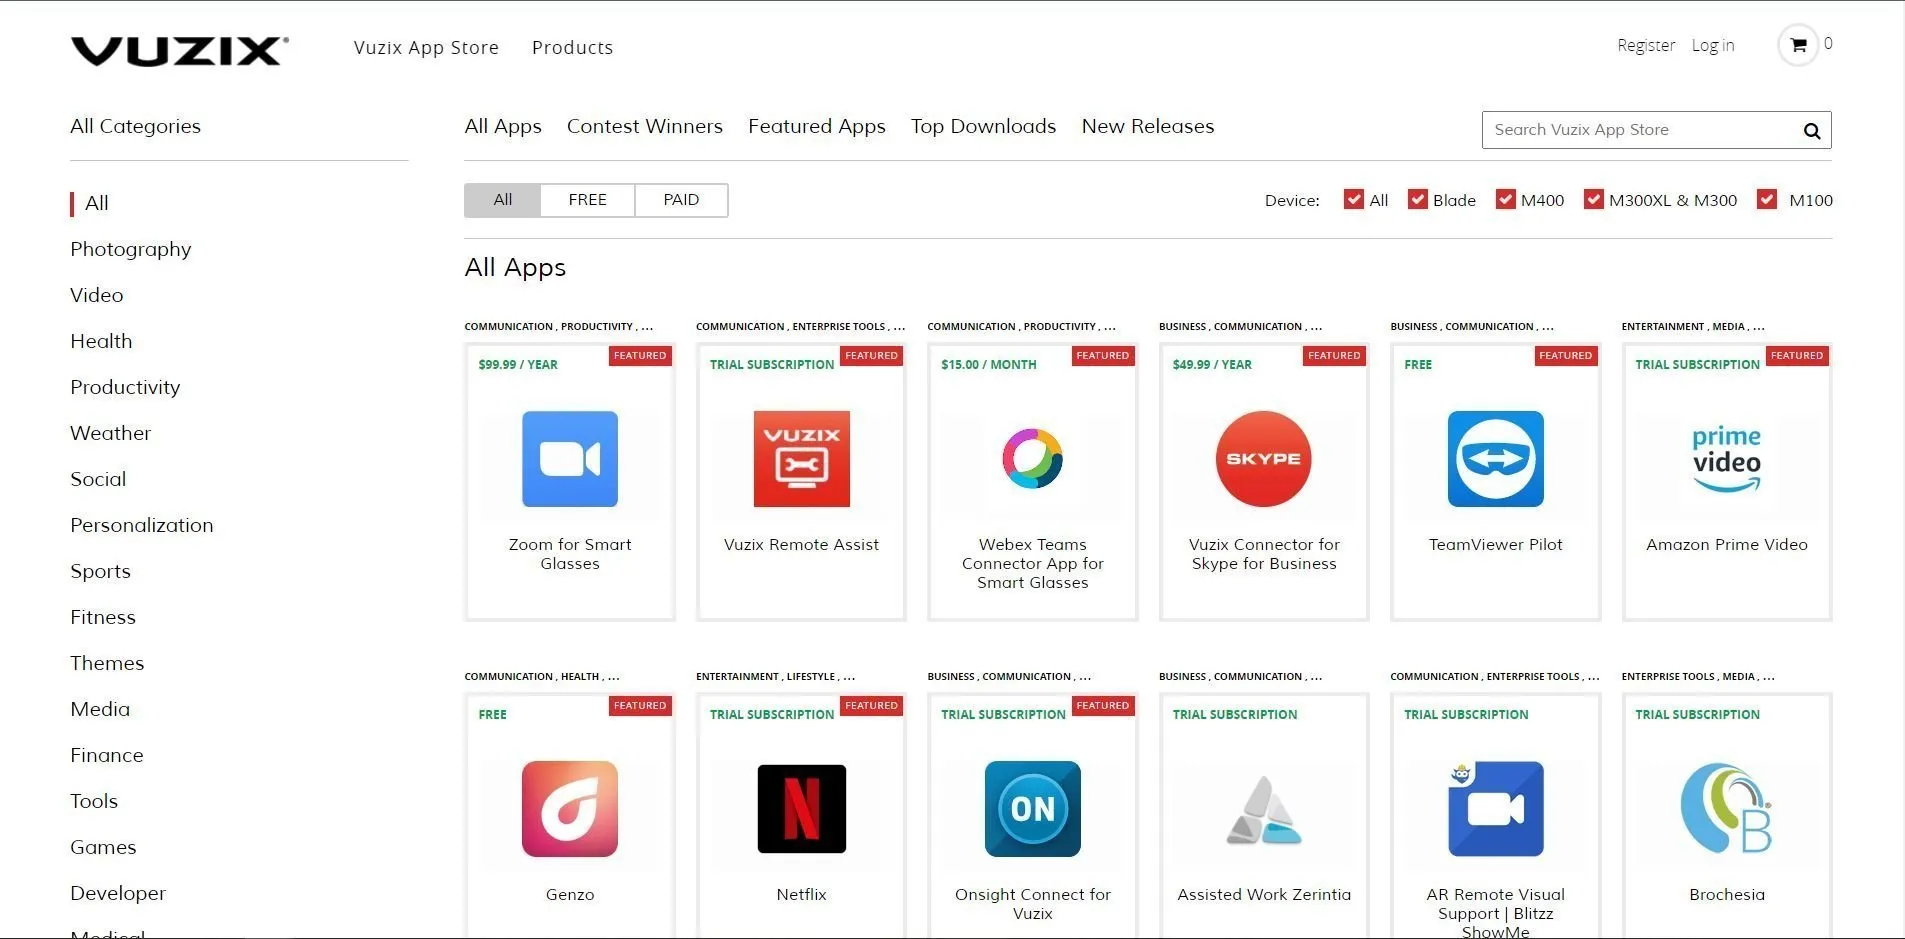Switch to the Featured Apps tab

(817, 126)
